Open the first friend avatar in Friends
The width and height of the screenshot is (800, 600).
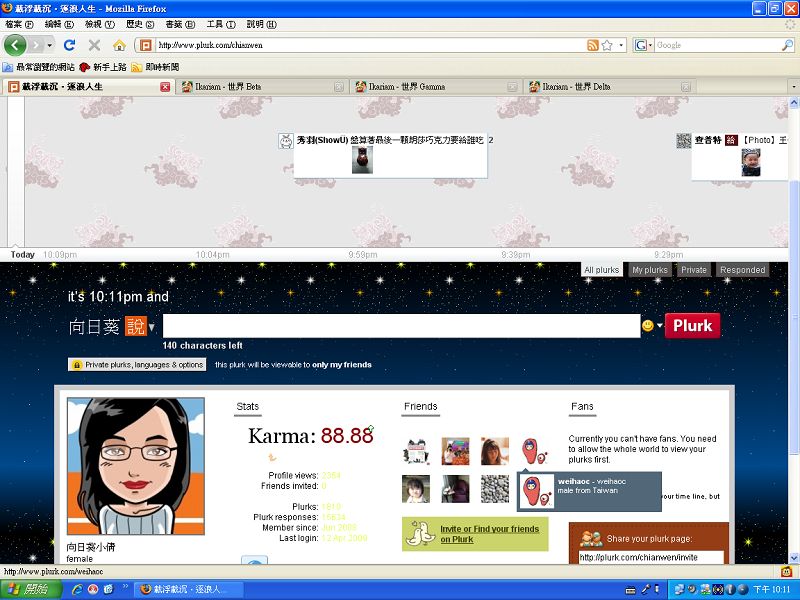coord(416,452)
